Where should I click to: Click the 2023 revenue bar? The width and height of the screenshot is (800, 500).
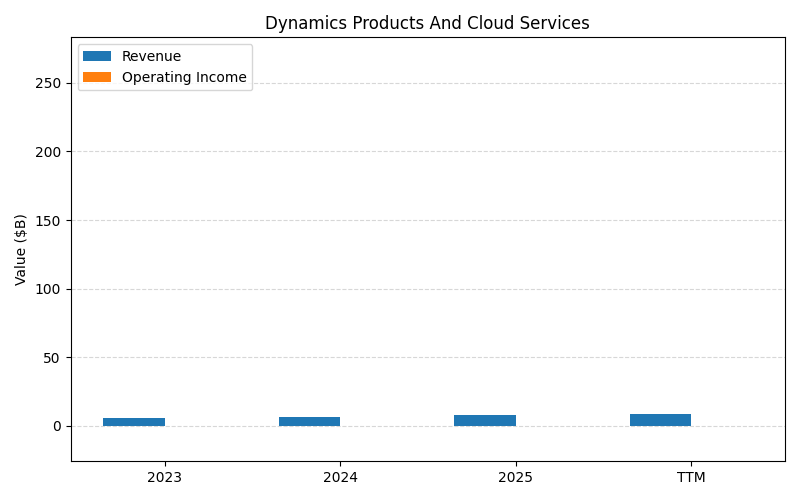(x=134, y=422)
